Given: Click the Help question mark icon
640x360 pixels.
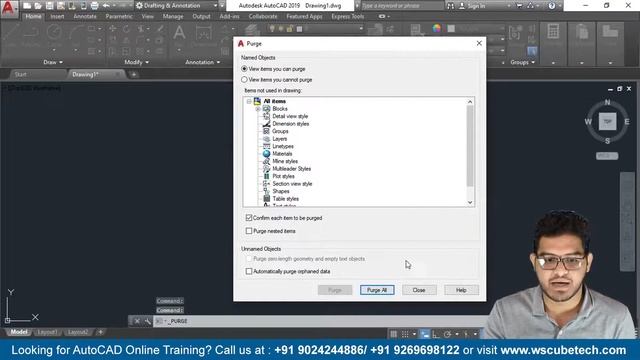Looking at the screenshot, I should (x=552, y=6).
